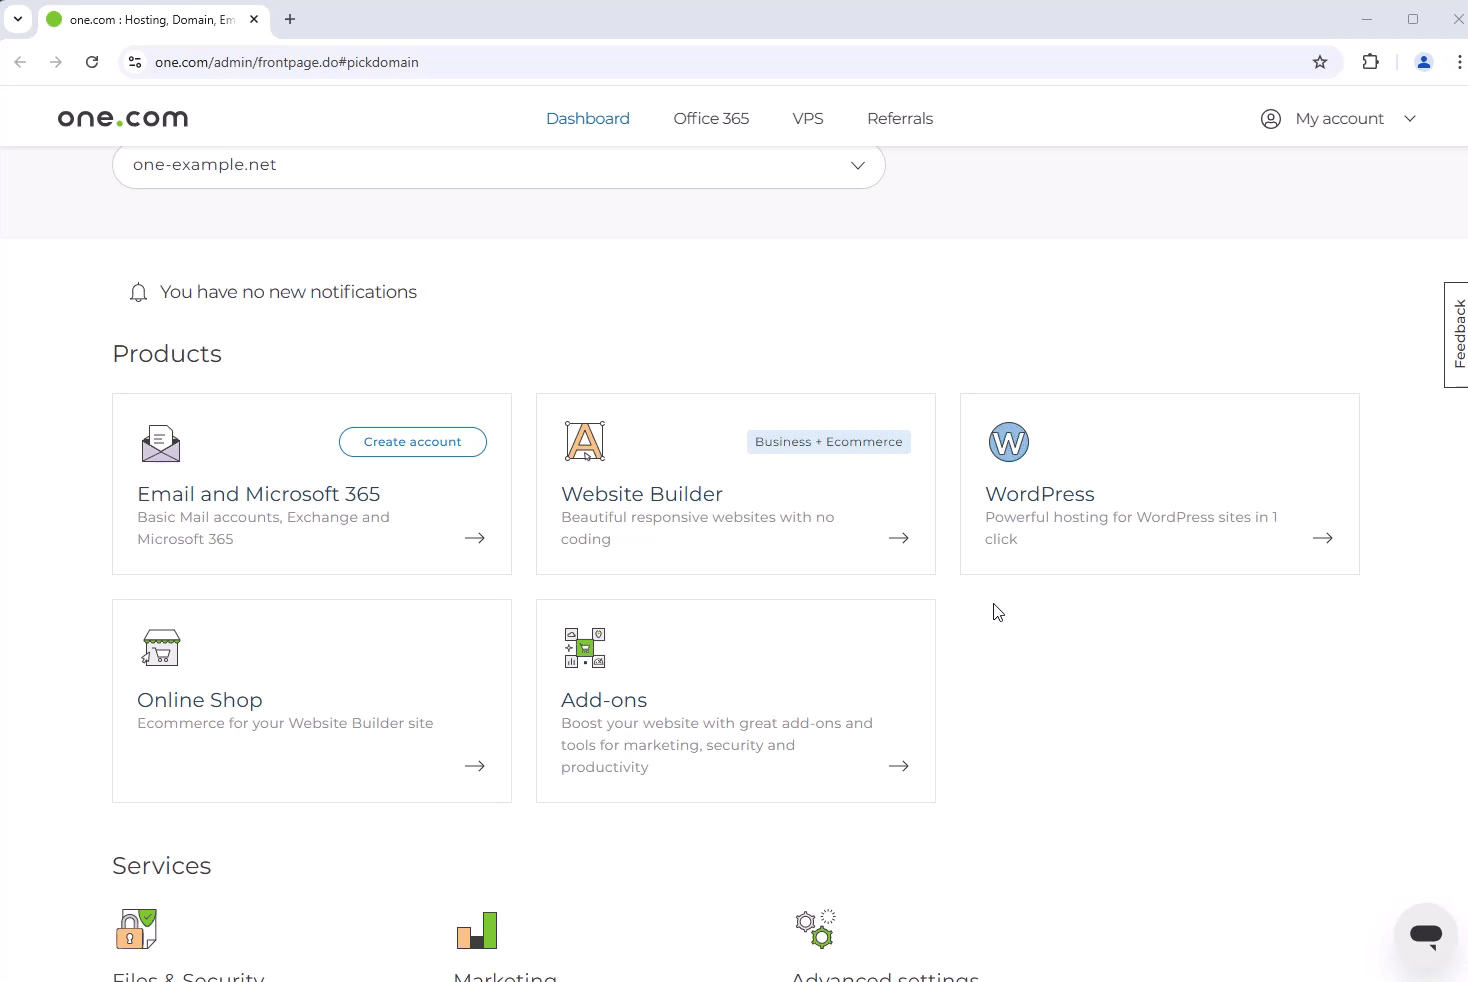Image resolution: width=1468 pixels, height=982 pixels.
Task: Open Referrals in the top navigation
Action: click(x=900, y=119)
